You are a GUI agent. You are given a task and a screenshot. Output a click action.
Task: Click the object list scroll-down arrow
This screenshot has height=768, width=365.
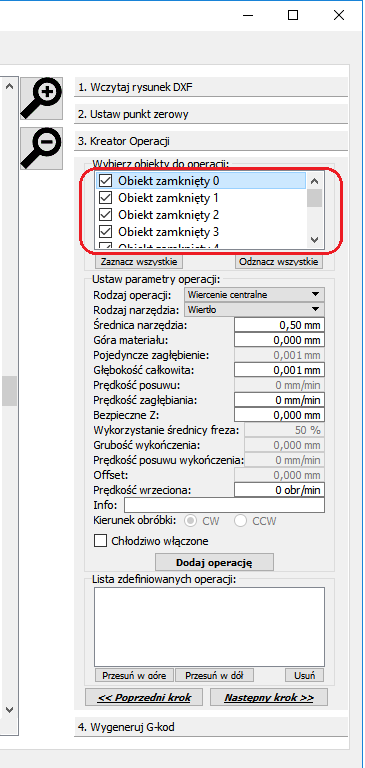point(315,240)
